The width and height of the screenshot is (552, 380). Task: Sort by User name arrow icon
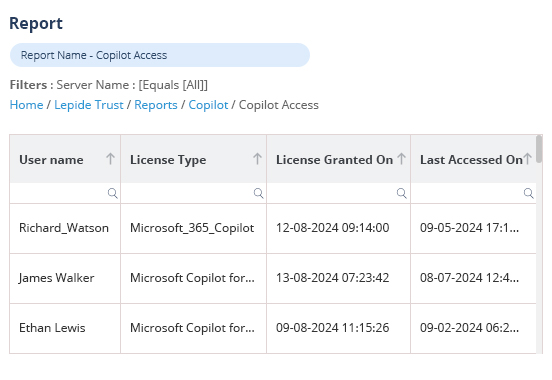[111, 159]
